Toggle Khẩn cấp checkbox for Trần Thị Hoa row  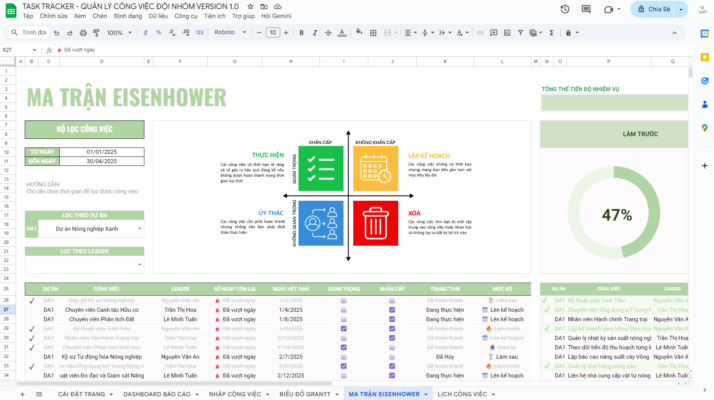(391, 310)
